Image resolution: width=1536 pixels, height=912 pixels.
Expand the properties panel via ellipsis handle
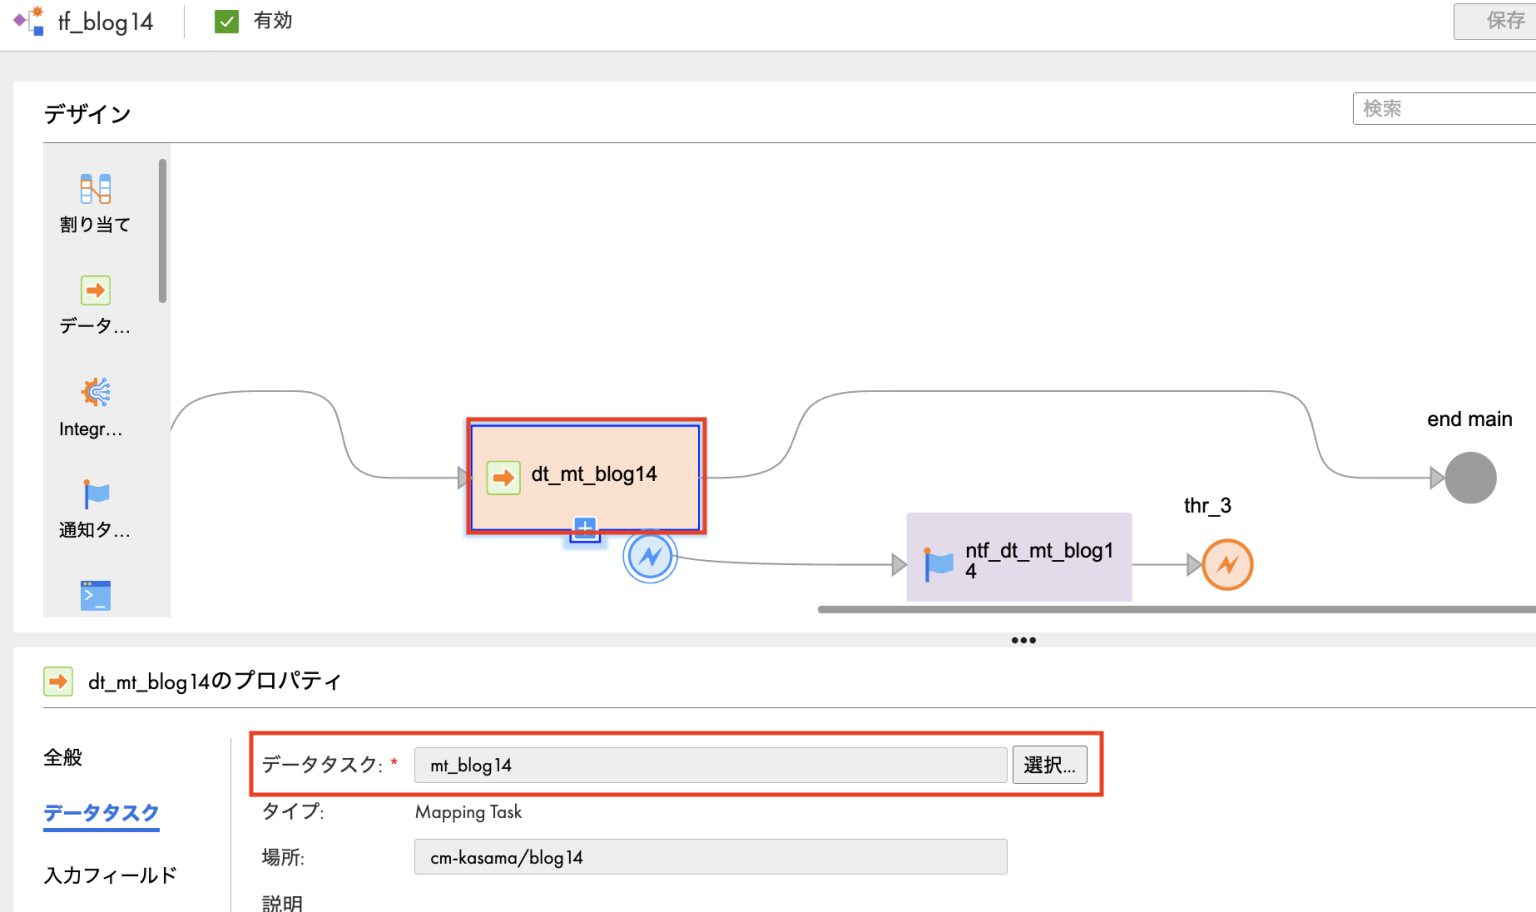coord(1023,640)
